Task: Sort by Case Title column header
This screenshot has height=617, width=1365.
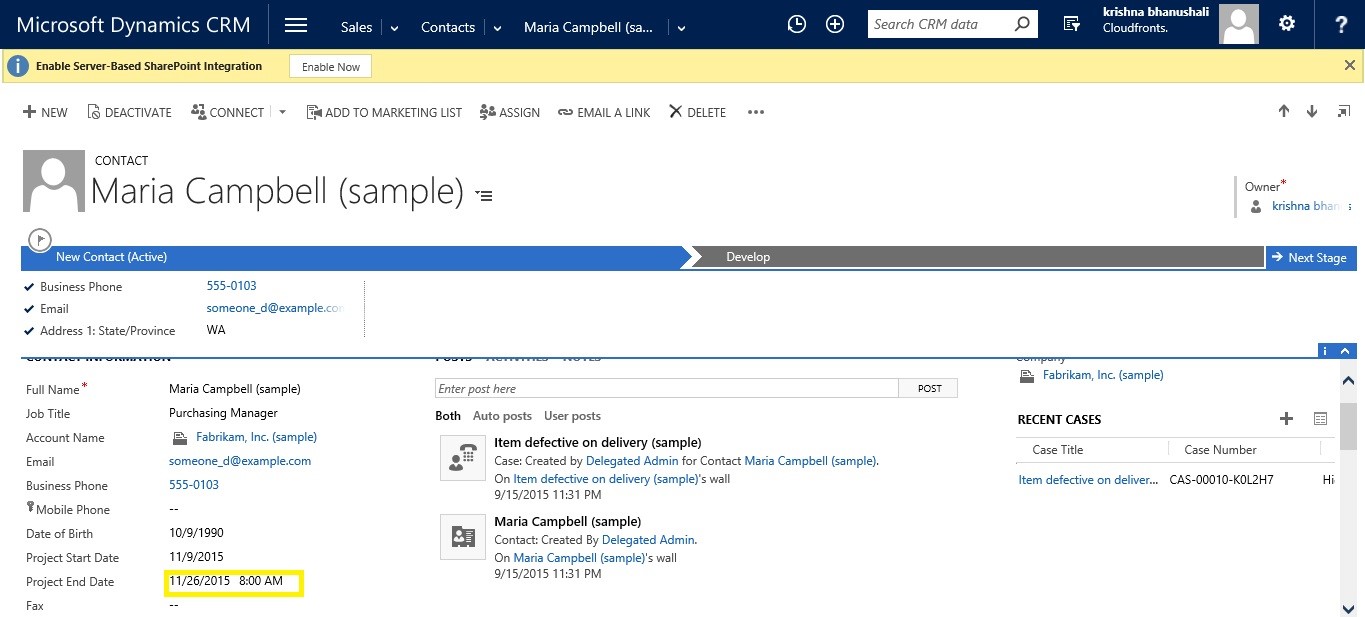Action: [1057, 450]
